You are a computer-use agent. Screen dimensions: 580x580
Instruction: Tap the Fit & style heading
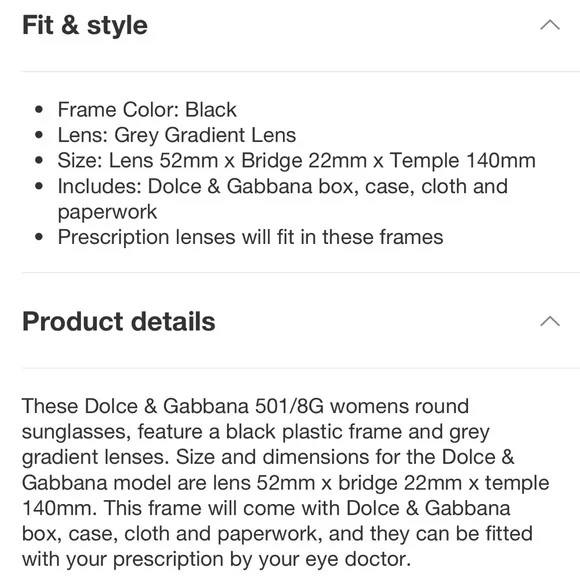pos(85,25)
